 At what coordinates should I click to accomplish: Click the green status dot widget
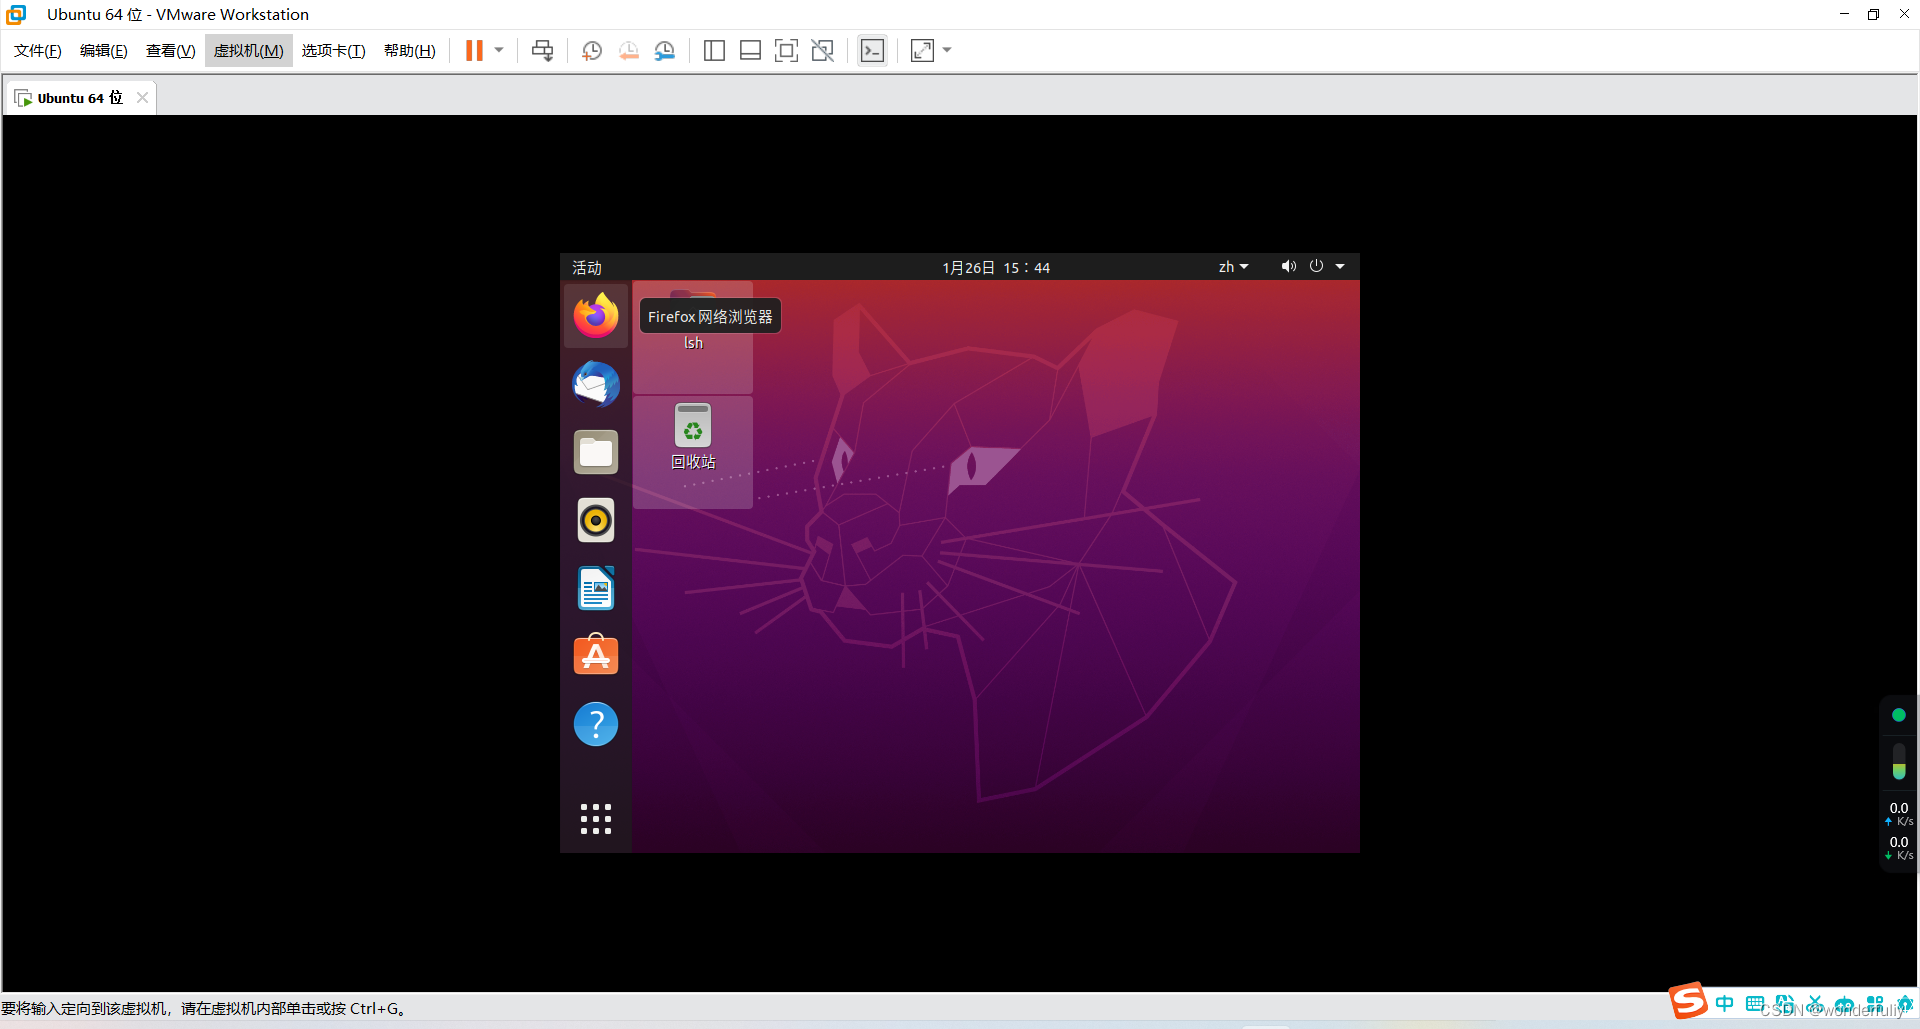[1899, 715]
